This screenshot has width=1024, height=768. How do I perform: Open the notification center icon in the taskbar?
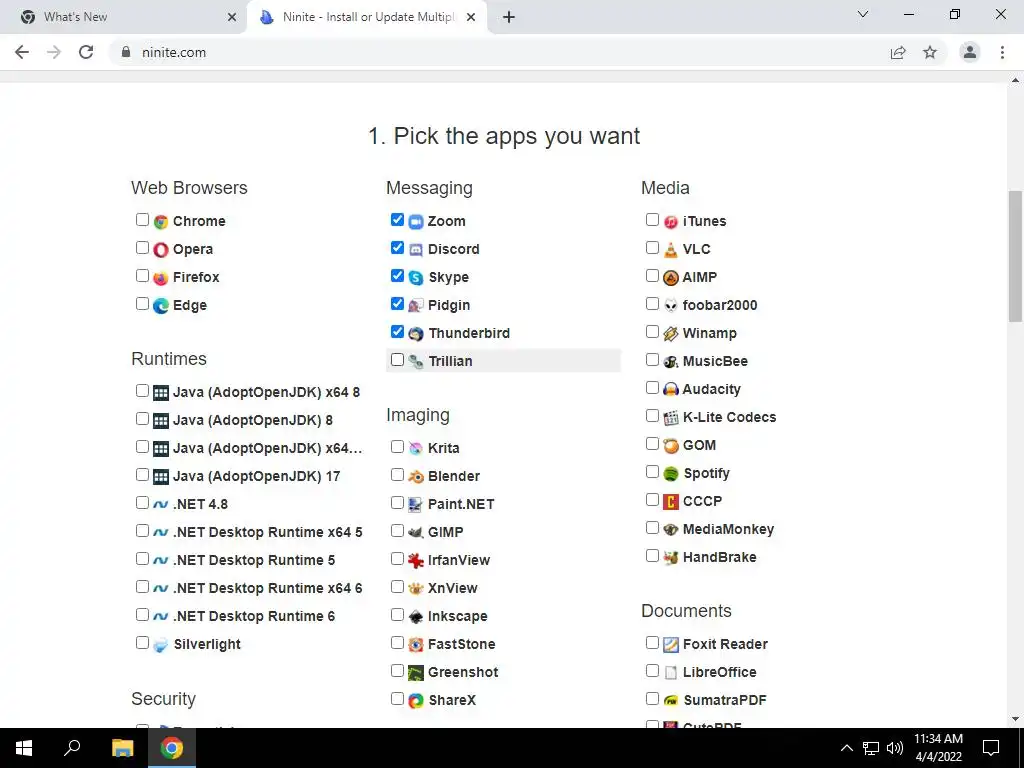(991, 748)
